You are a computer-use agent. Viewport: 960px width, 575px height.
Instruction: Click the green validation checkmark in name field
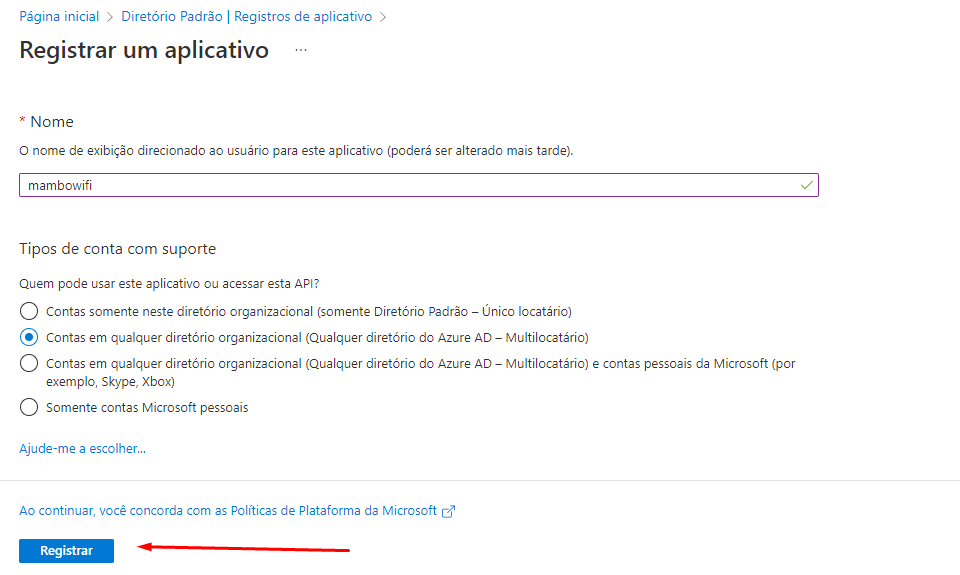point(807,185)
